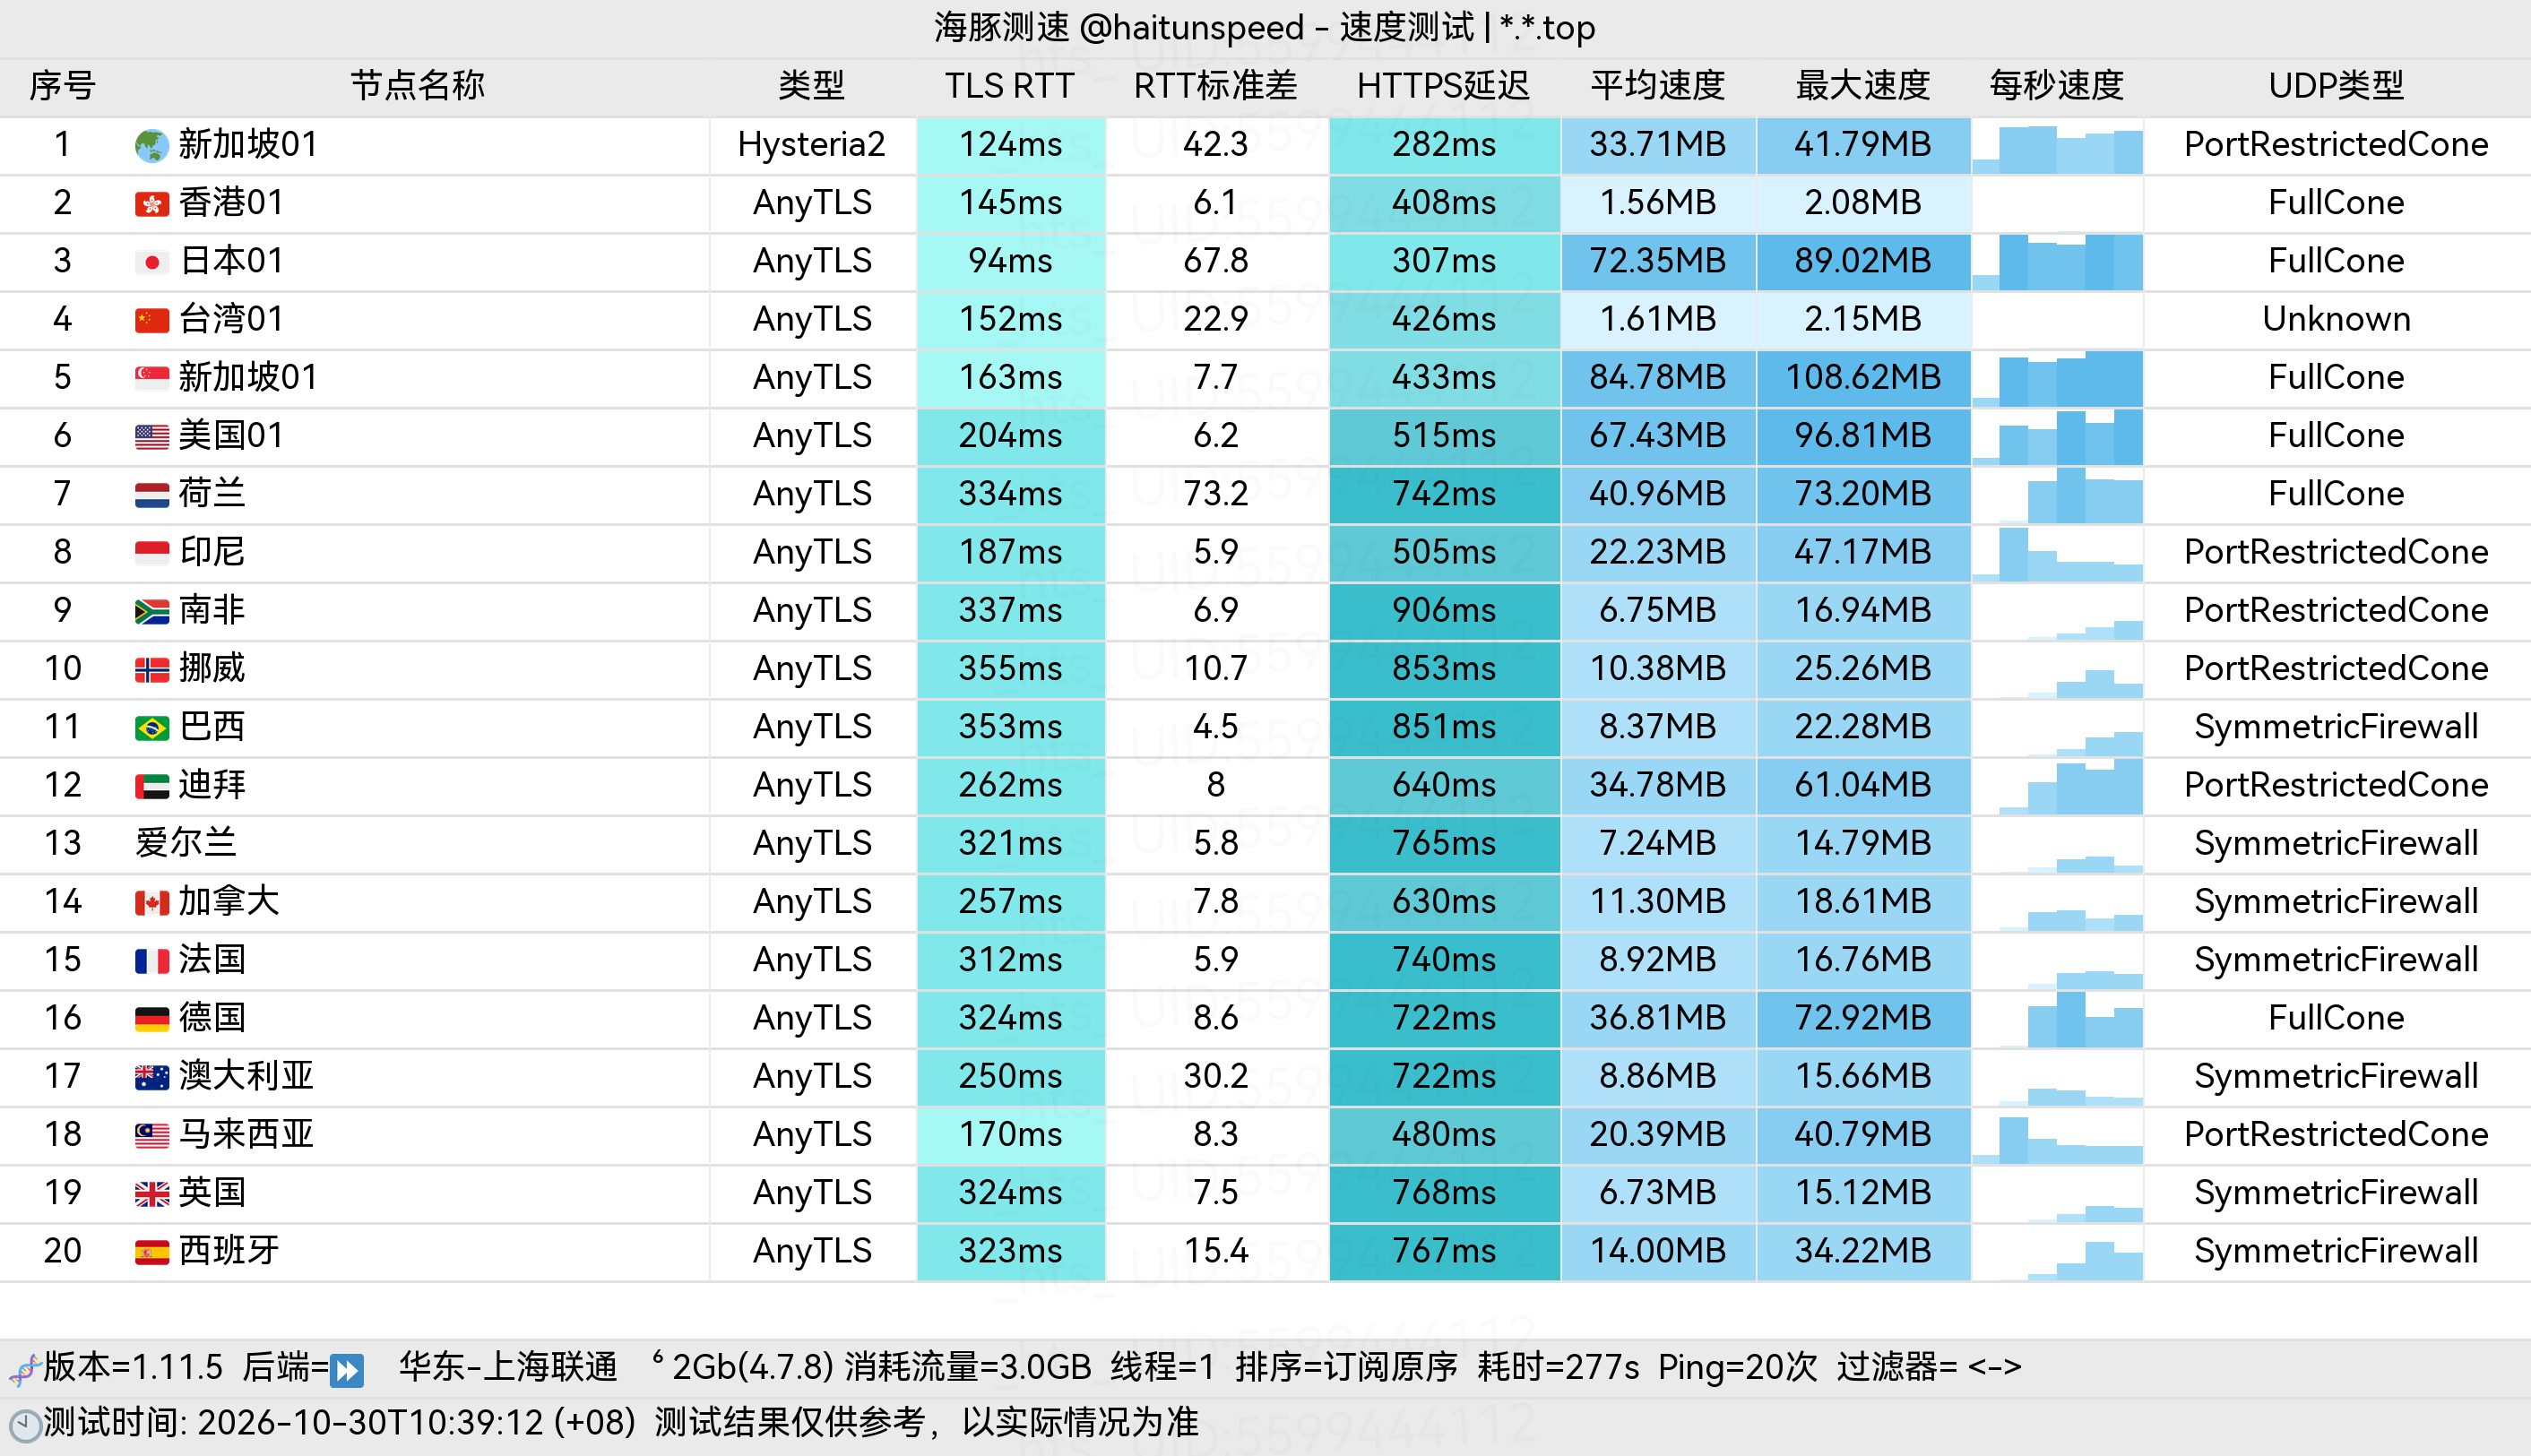Click the per-second speed chart for 德国

coord(2057,1019)
